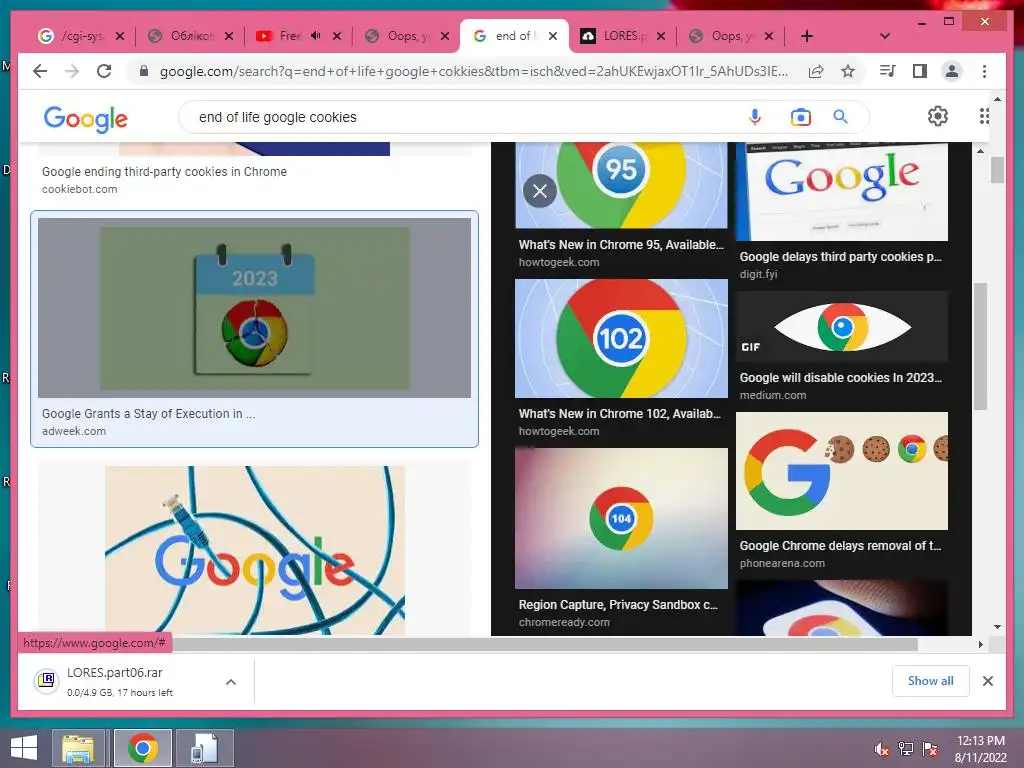Viewport: 1024px width, 768px height.
Task: Click the padlock site info icon
Action: tap(144, 71)
